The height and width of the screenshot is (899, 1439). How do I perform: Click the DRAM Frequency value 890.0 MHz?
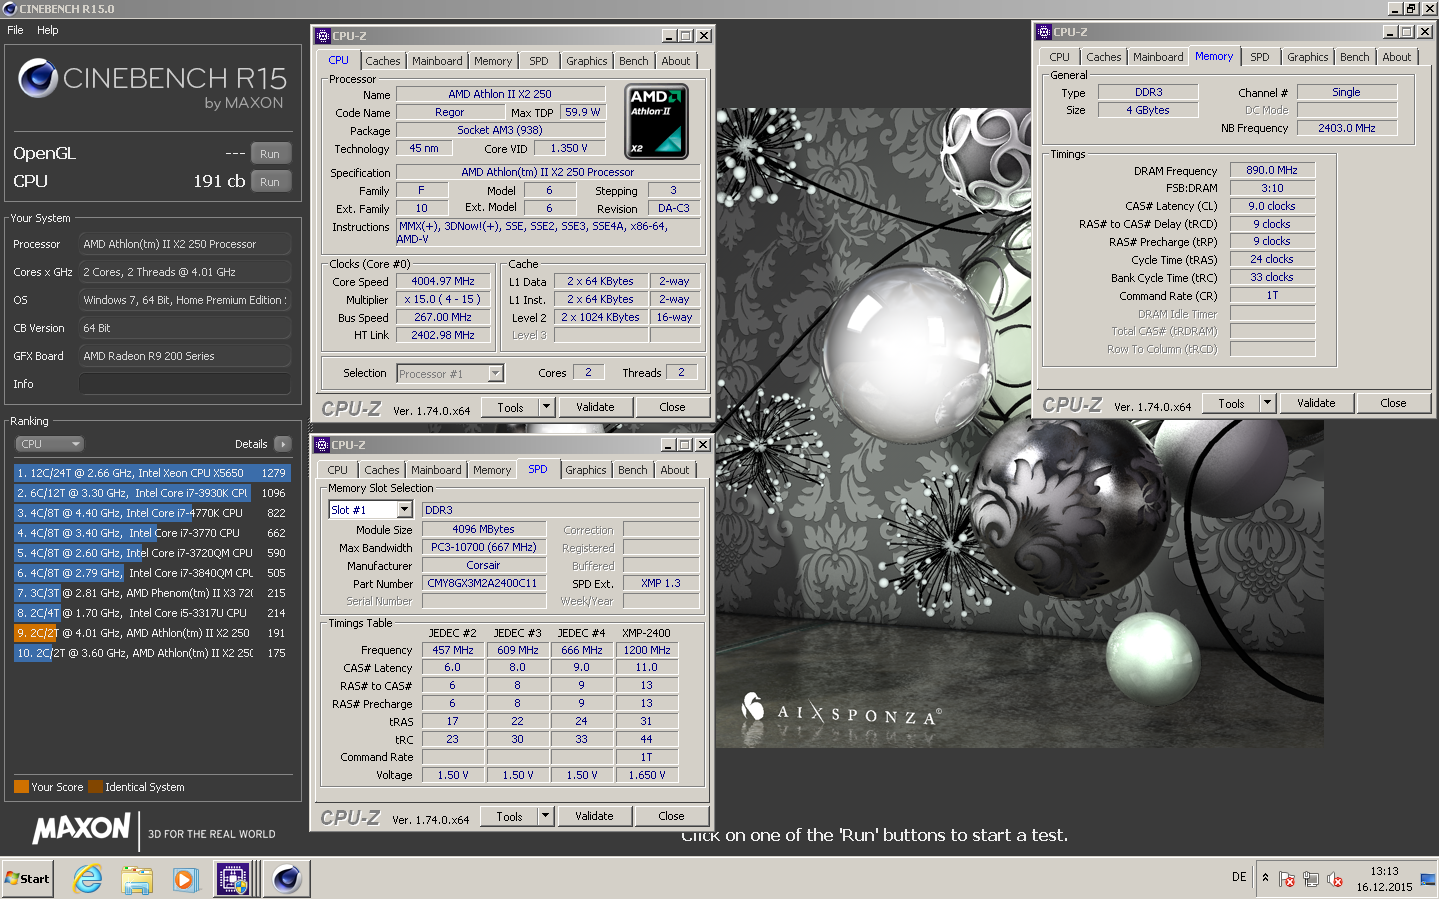(x=1272, y=170)
